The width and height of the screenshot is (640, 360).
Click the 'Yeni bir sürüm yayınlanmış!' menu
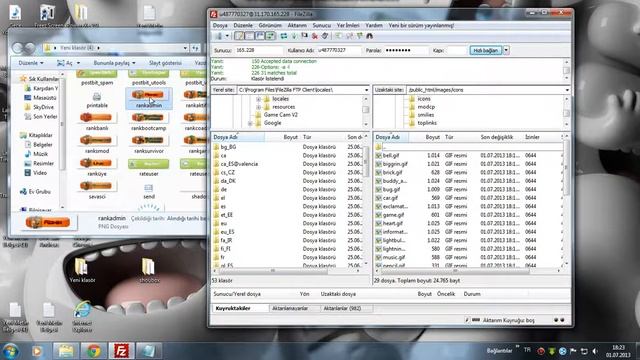coord(421,25)
